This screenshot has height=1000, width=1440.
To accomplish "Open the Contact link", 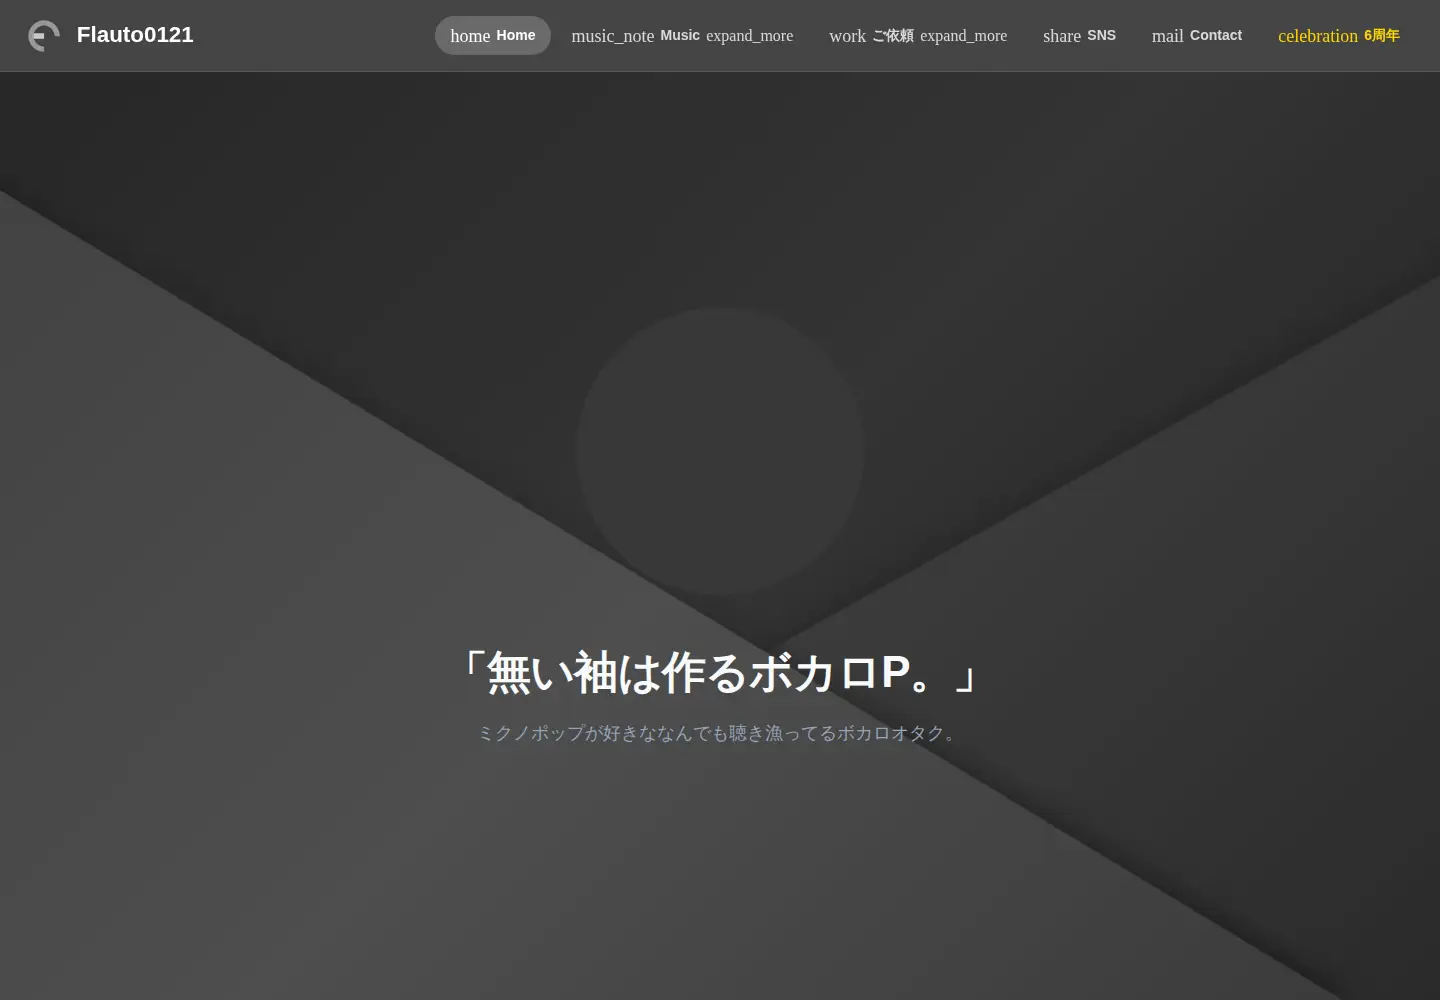I will point(1216,35).
